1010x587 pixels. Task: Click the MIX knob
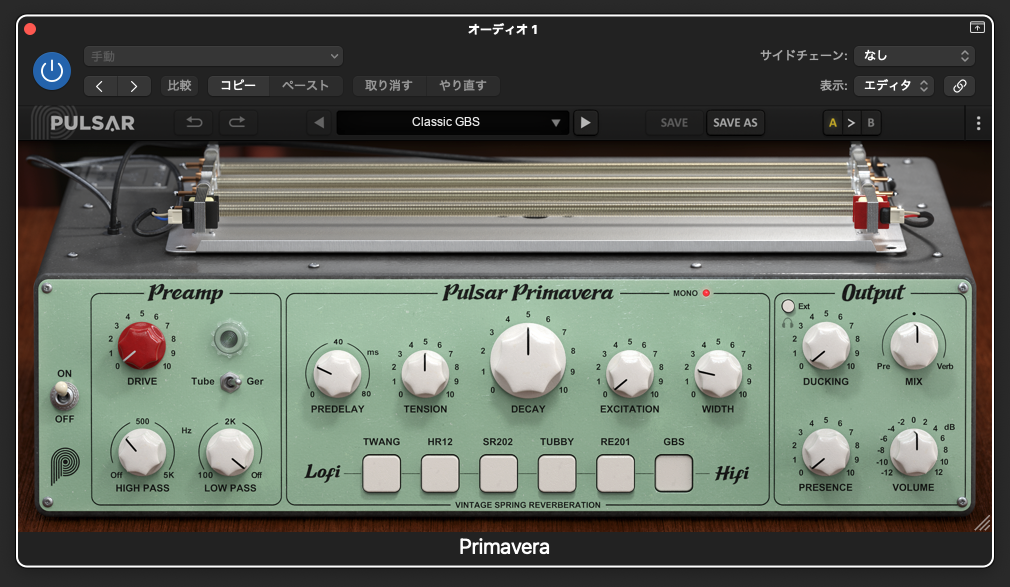click(914, 346)
